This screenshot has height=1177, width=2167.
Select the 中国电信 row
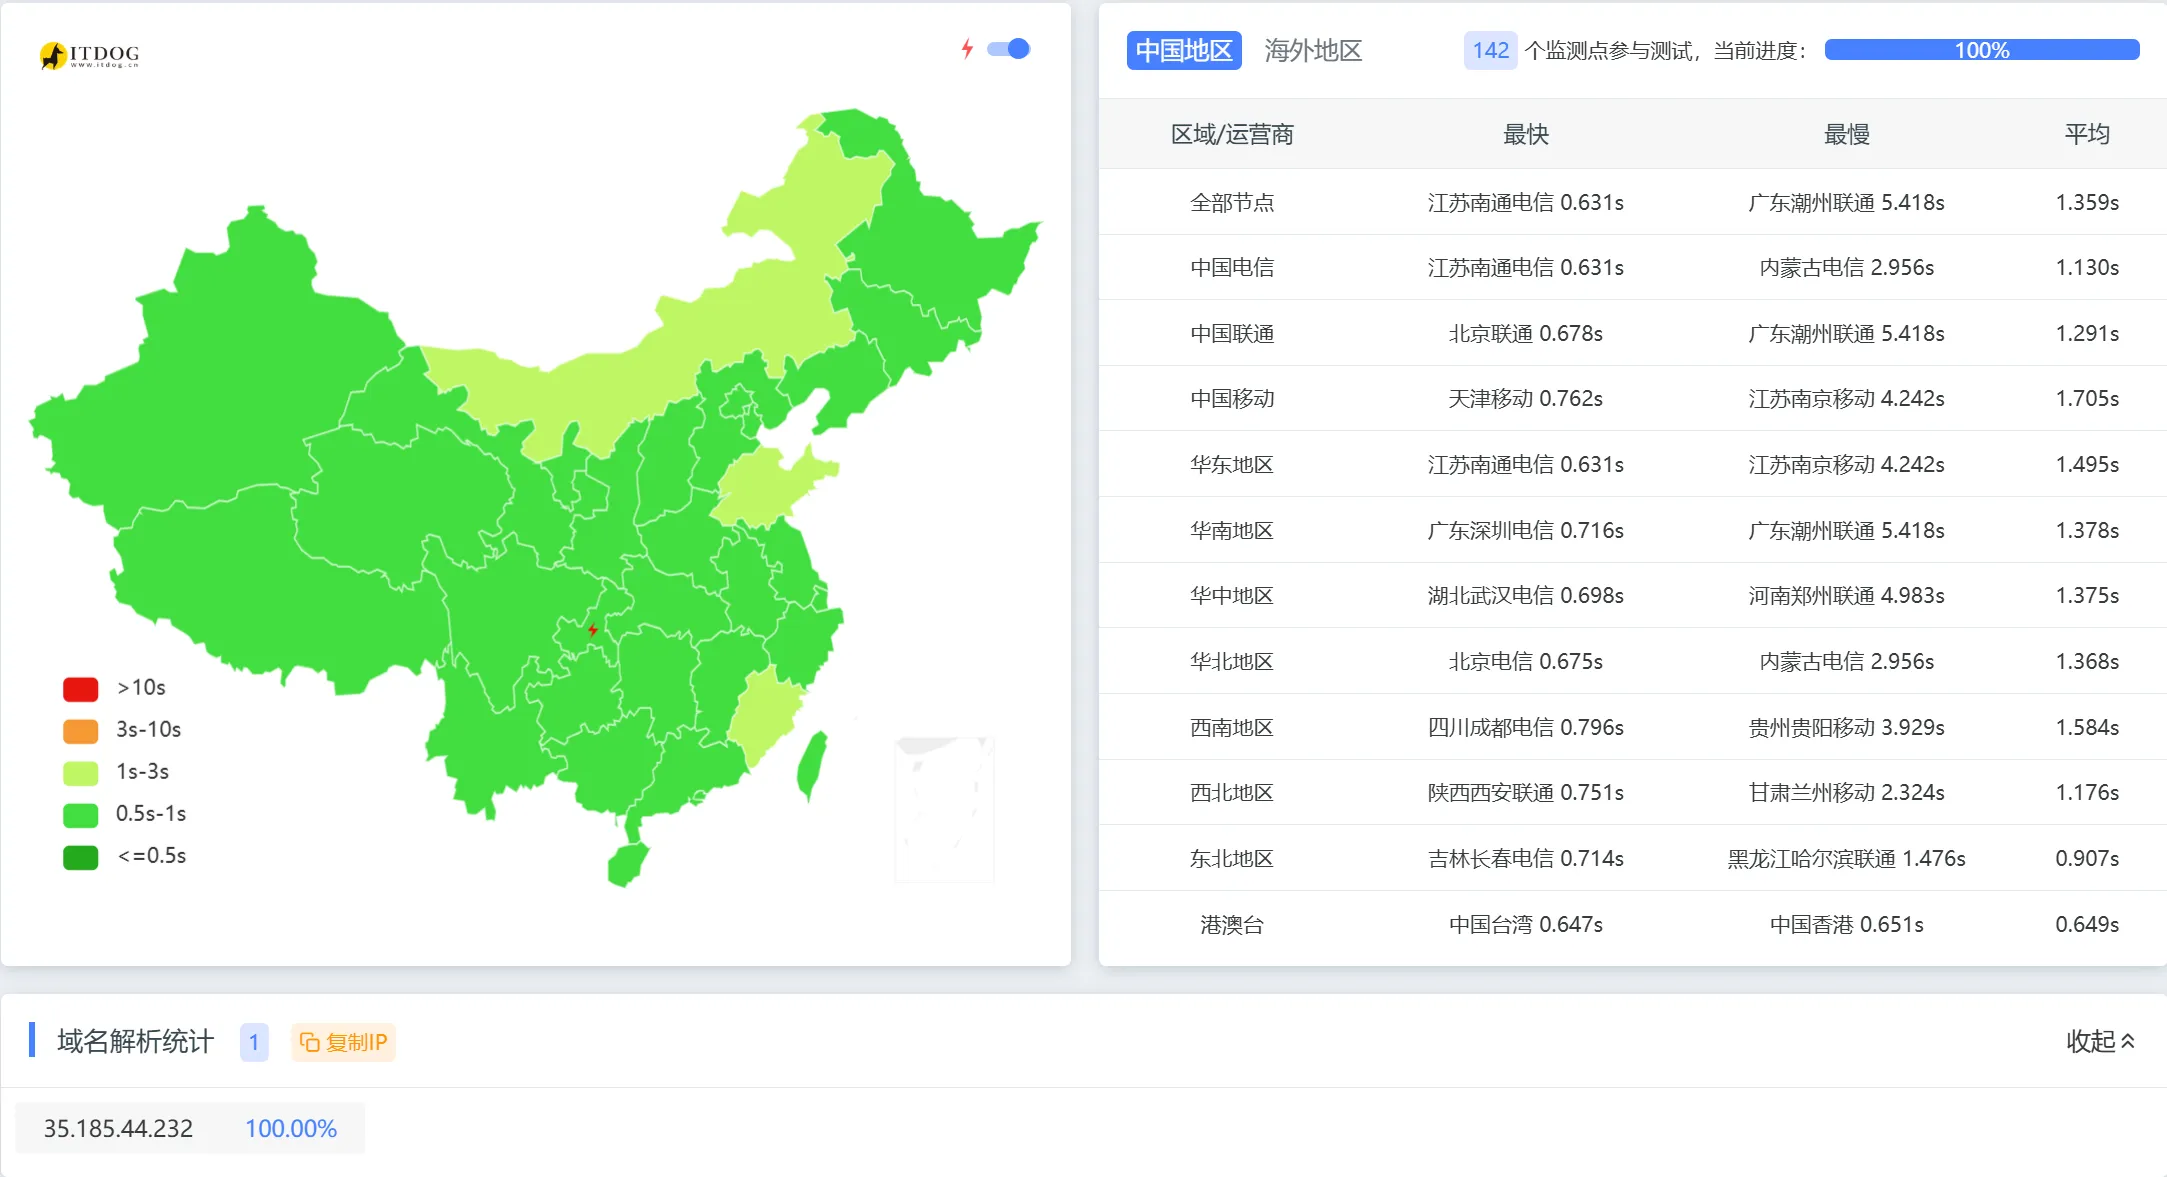(1232, 267)
